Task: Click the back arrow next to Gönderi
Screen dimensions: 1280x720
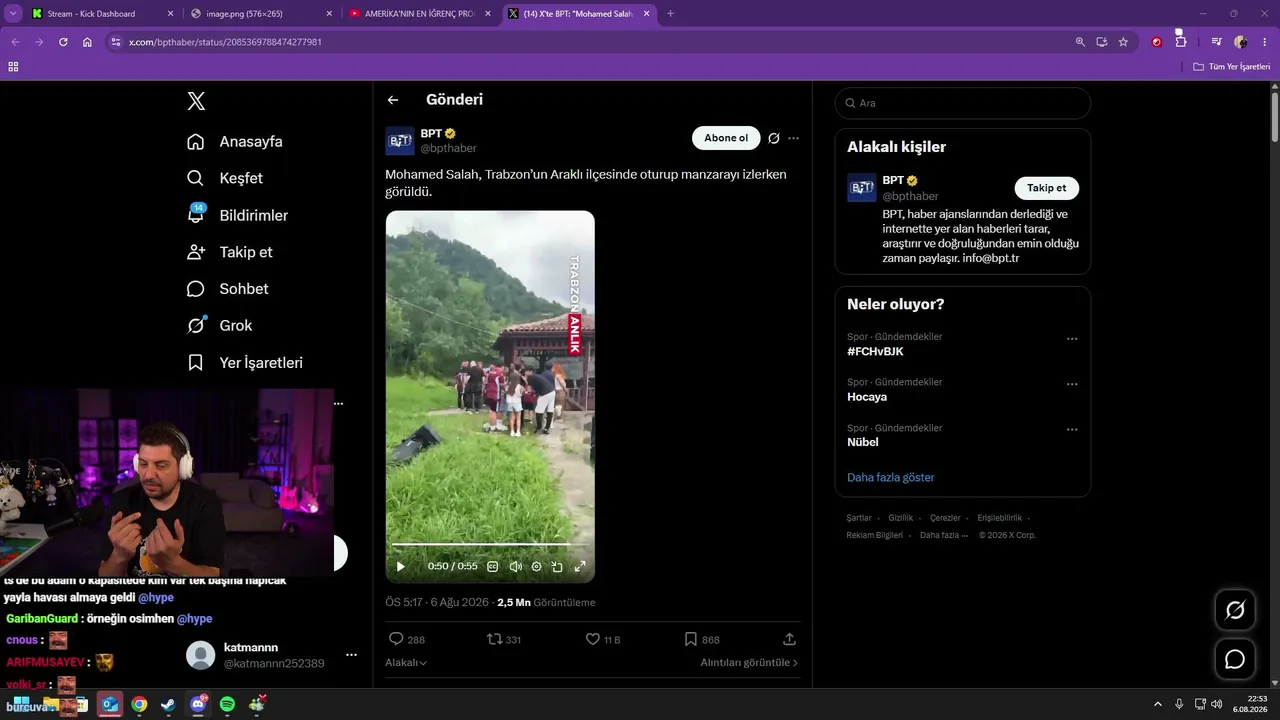Action: coord(393,100)
